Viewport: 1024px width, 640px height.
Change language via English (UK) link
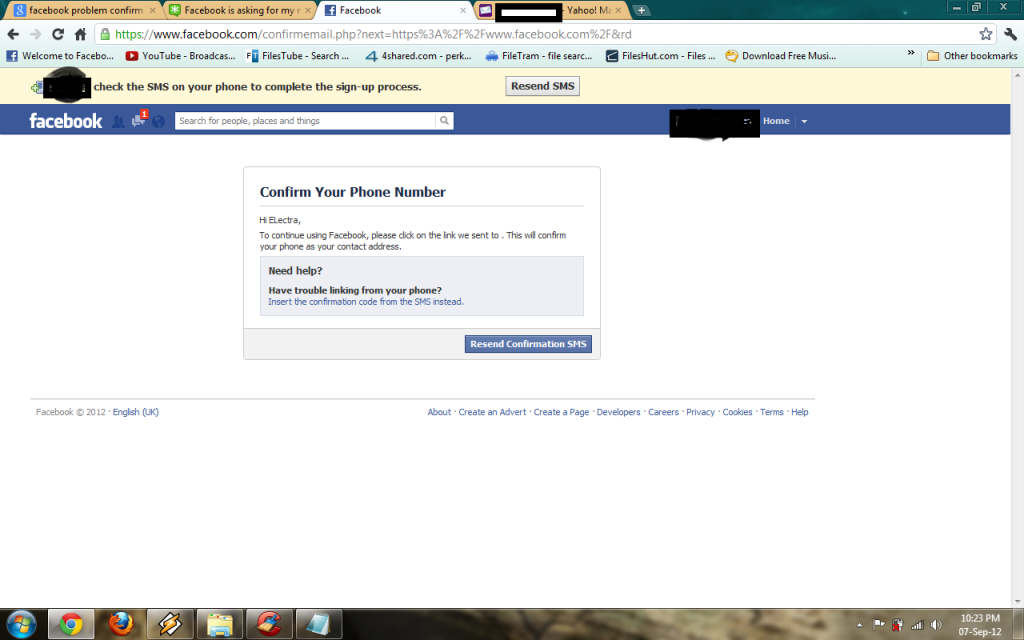click(x=136, y=412)
